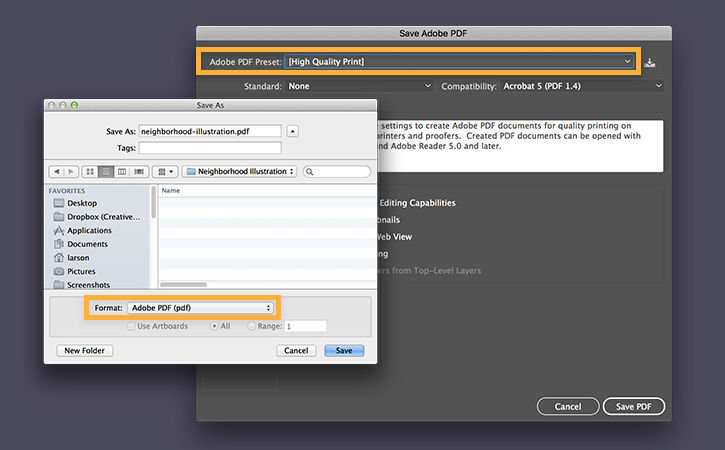725x450 pixels.
Task: Select Desktop in Favorites sidebar
Action: pyautogui.click(x=82, y=203)
